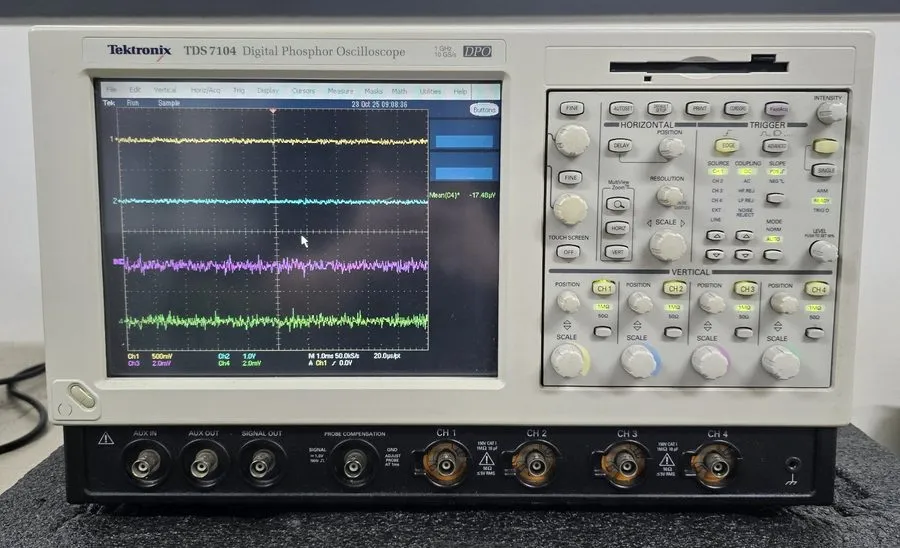Viewport: 900px width, 548px height.
Task: Click the CH 2 termination (1MΩ/50Ω) button
Action: tap(673, 332)
